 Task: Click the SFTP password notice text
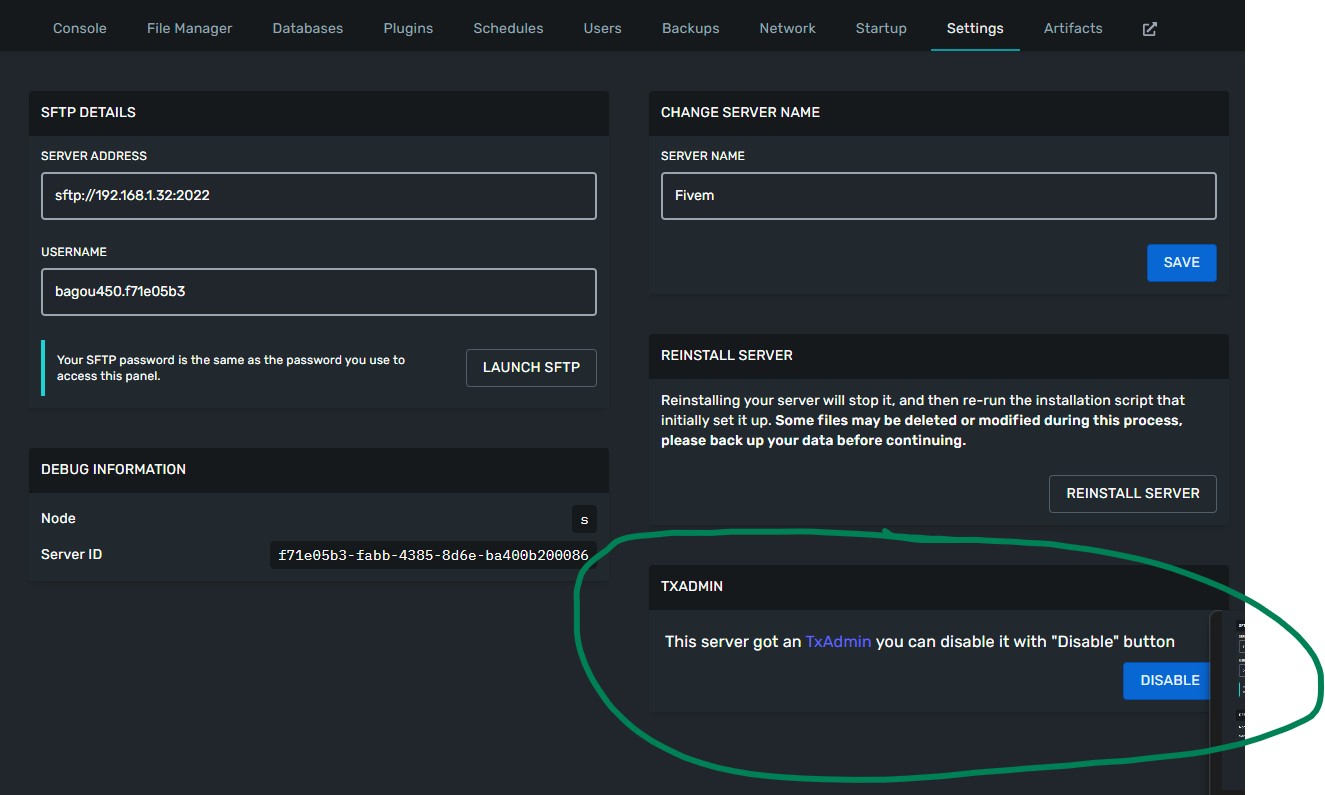(231, 368)
